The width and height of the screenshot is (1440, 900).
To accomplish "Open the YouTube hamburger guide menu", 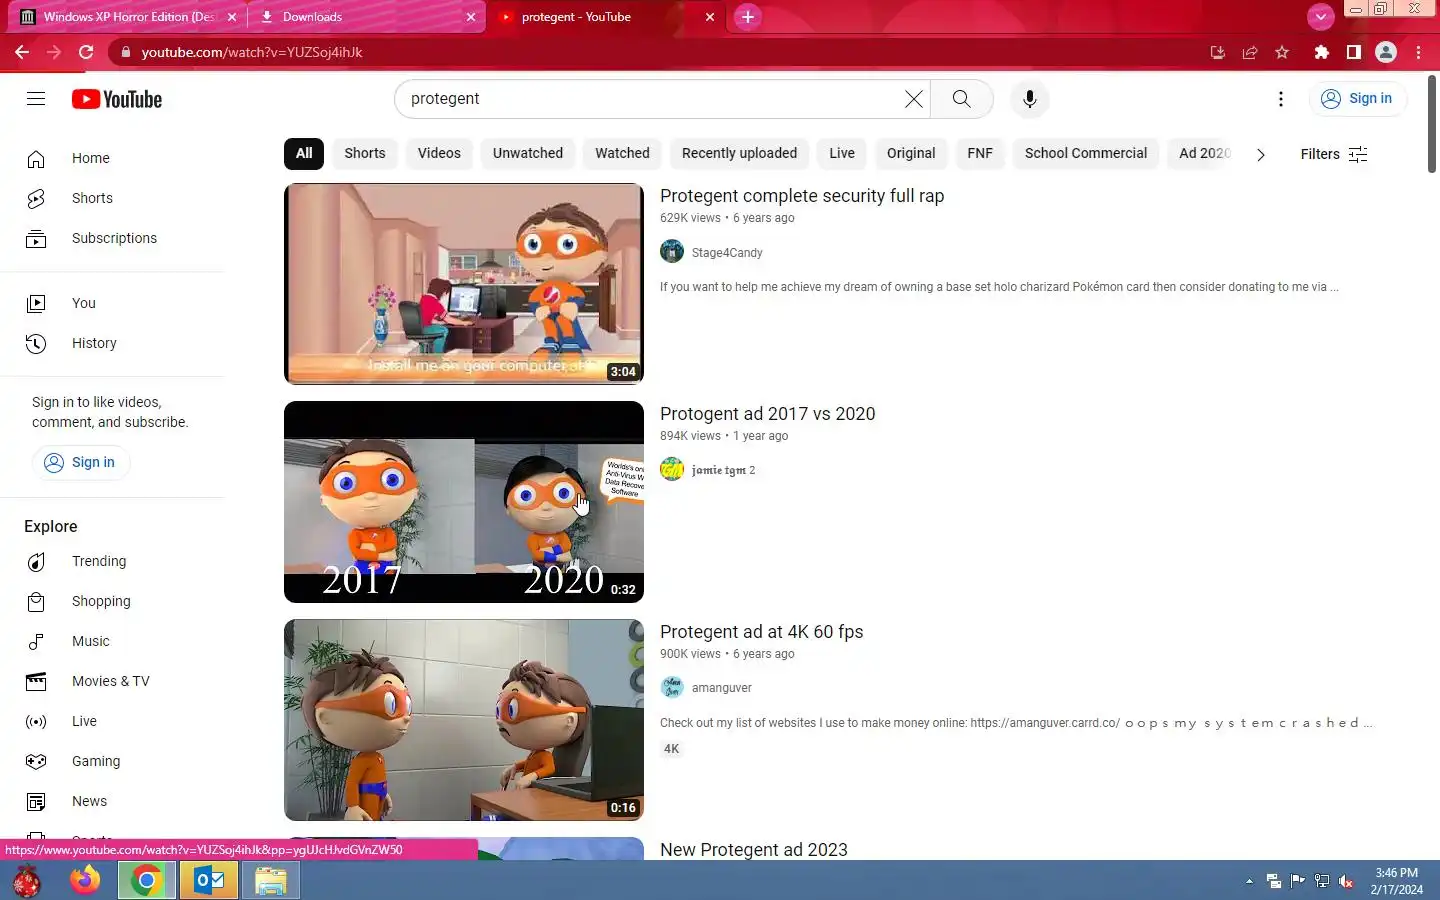I will click(36, 98).
